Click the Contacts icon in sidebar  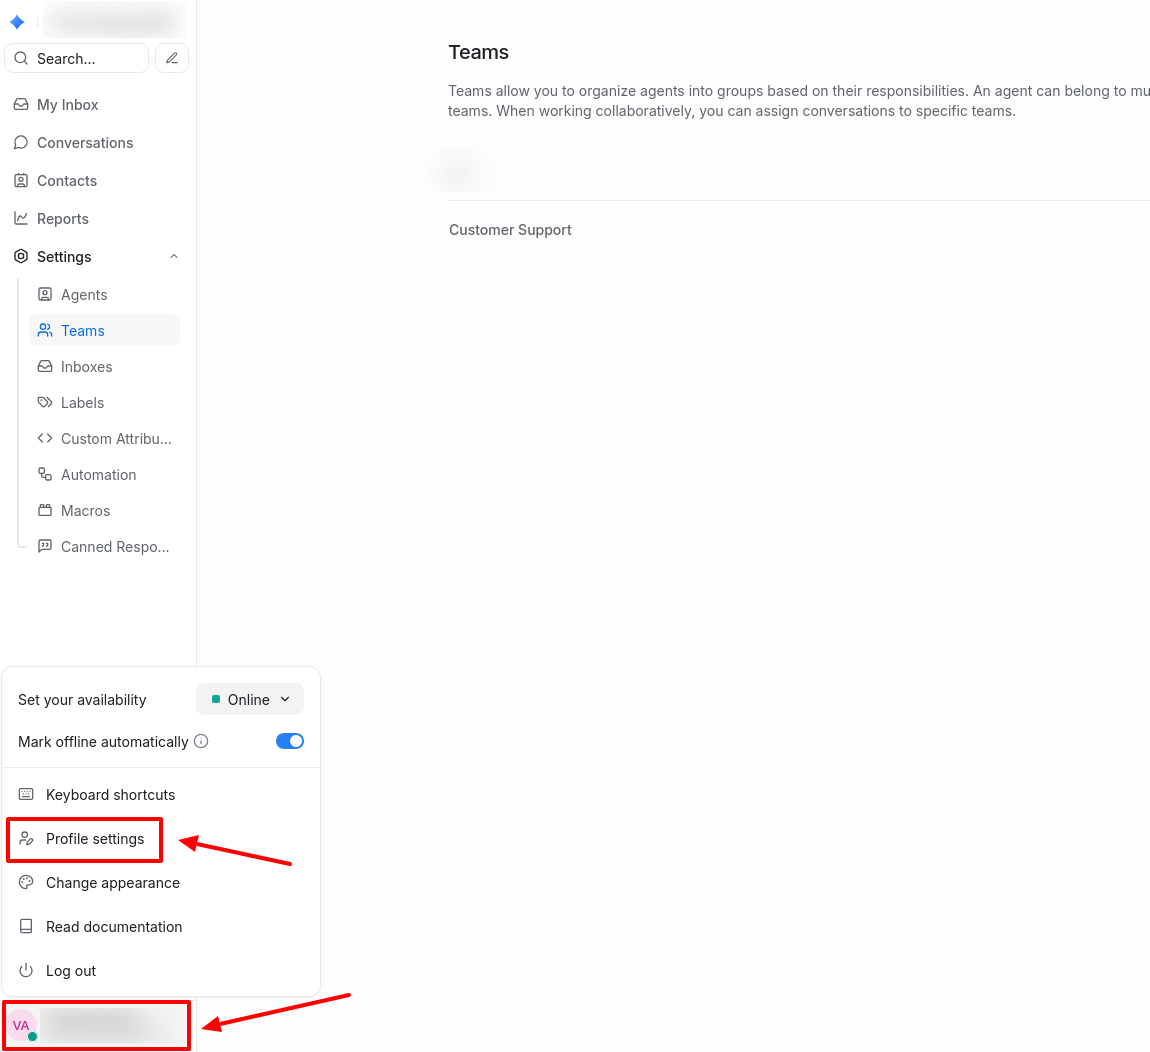21,181
